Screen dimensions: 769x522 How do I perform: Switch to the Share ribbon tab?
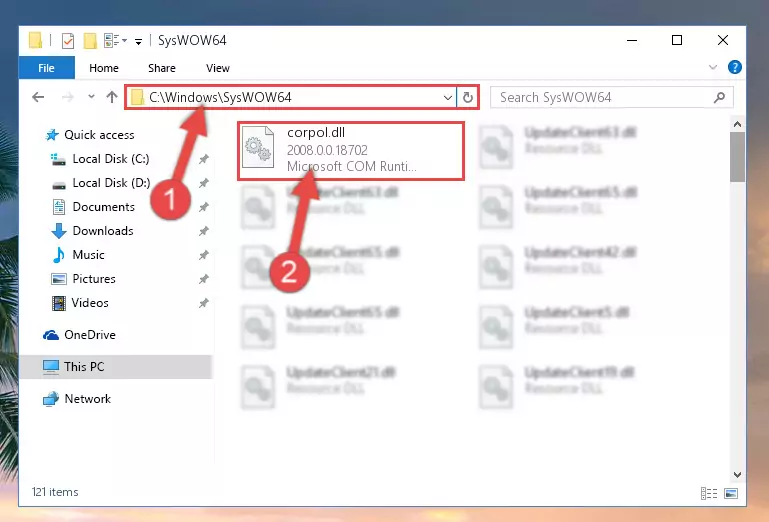pyautogui.click(x=162, y=68)
